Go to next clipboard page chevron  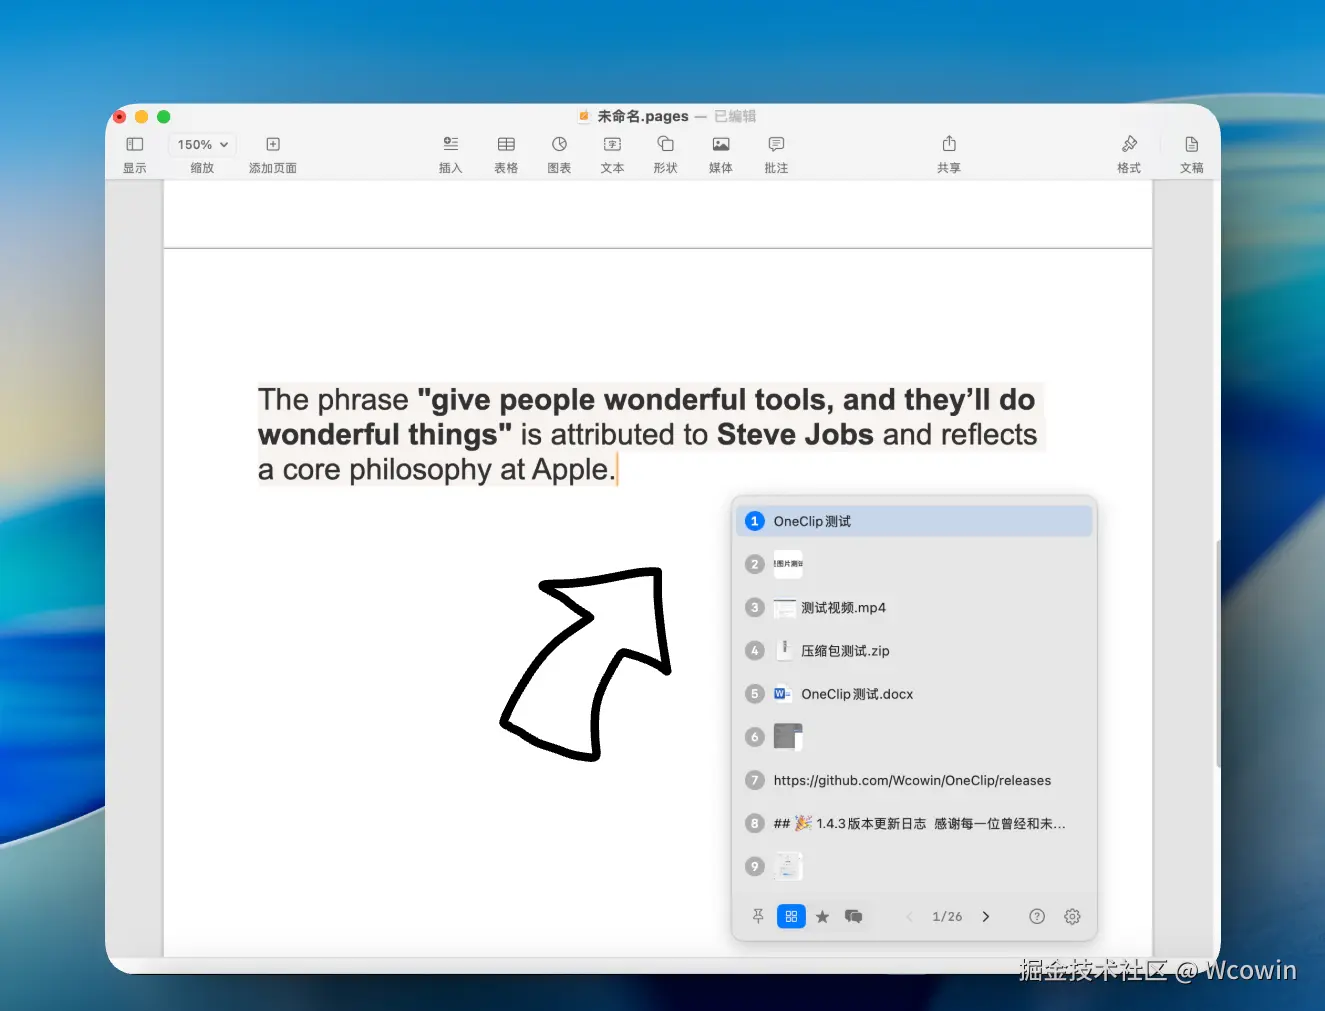[986, 916]
